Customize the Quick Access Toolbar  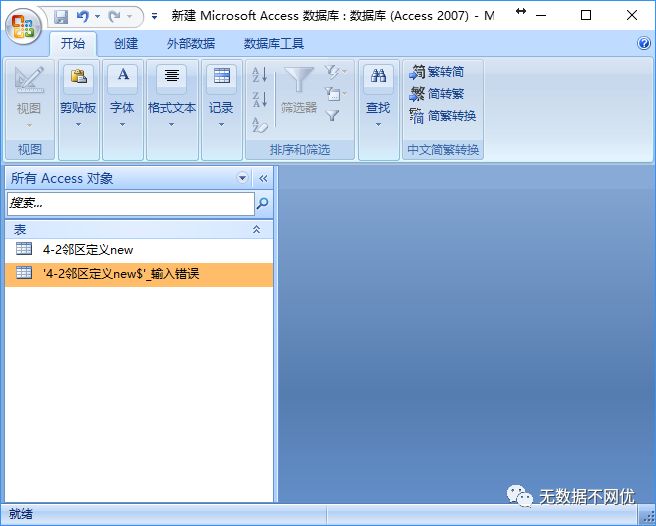[x=154, y=17]
